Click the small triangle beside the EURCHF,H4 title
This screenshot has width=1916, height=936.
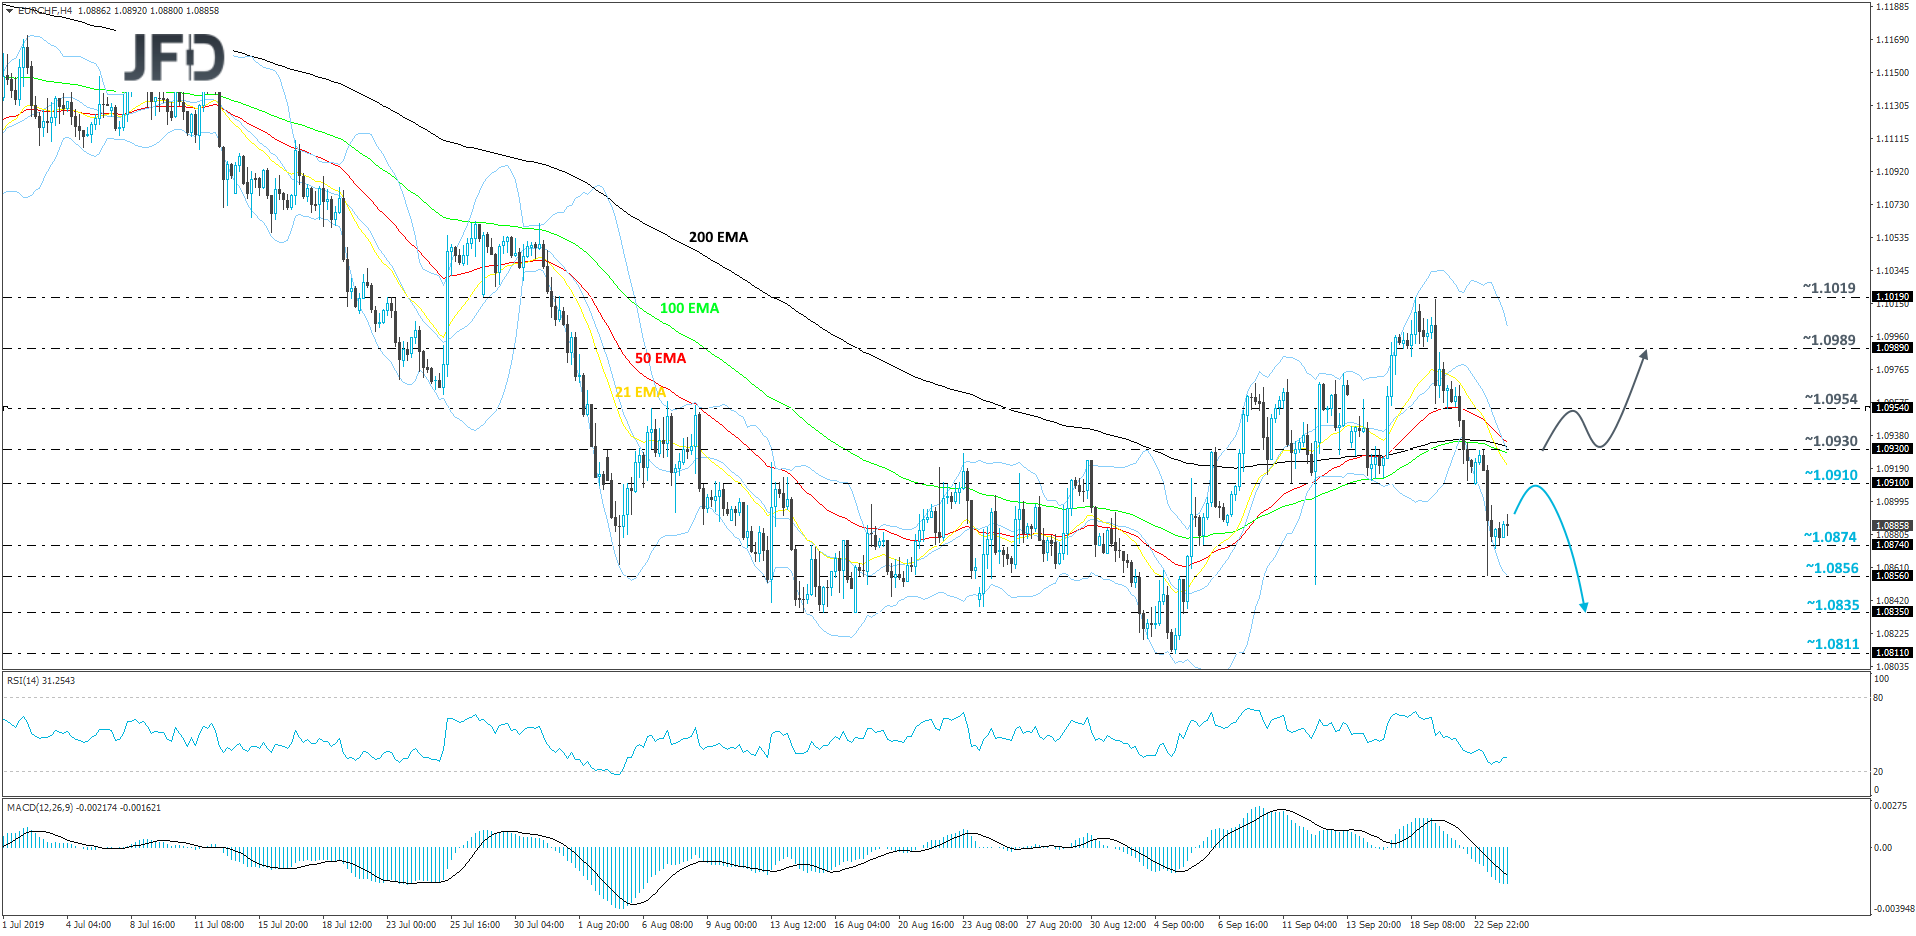[x=10, y=11]
